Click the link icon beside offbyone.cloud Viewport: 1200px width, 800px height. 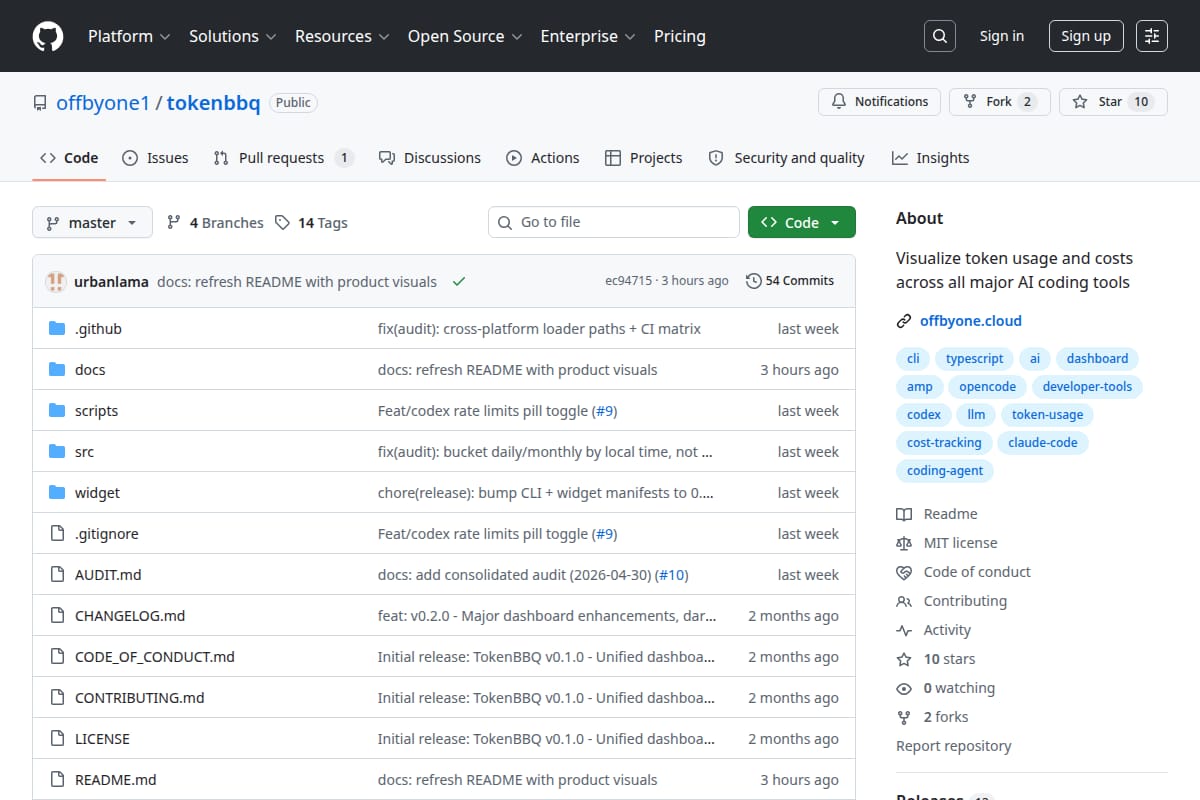click(904, 321)
